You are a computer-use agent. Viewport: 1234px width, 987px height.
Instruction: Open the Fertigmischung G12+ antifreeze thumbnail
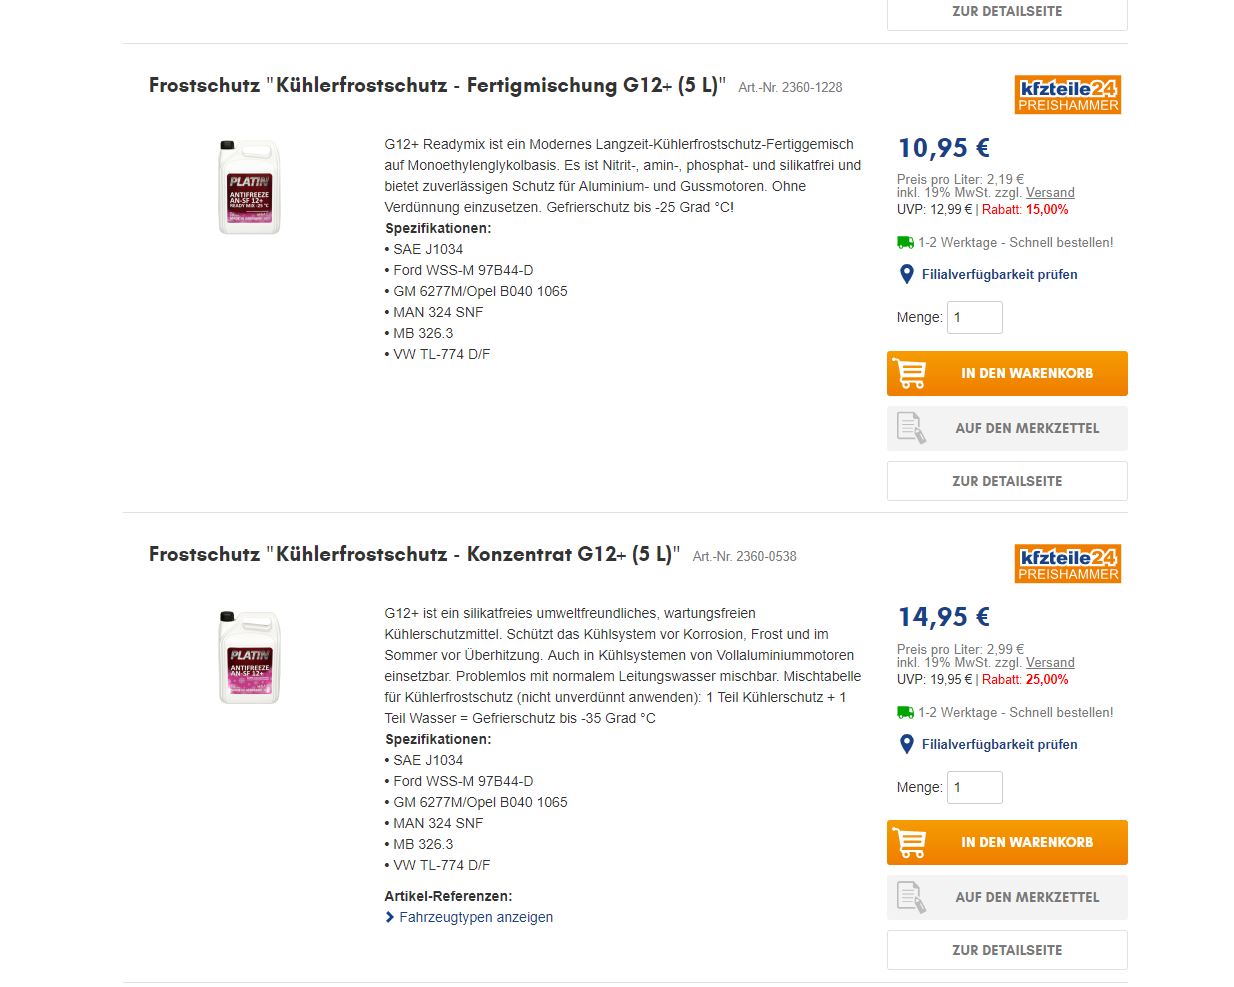tap(249, 188)
